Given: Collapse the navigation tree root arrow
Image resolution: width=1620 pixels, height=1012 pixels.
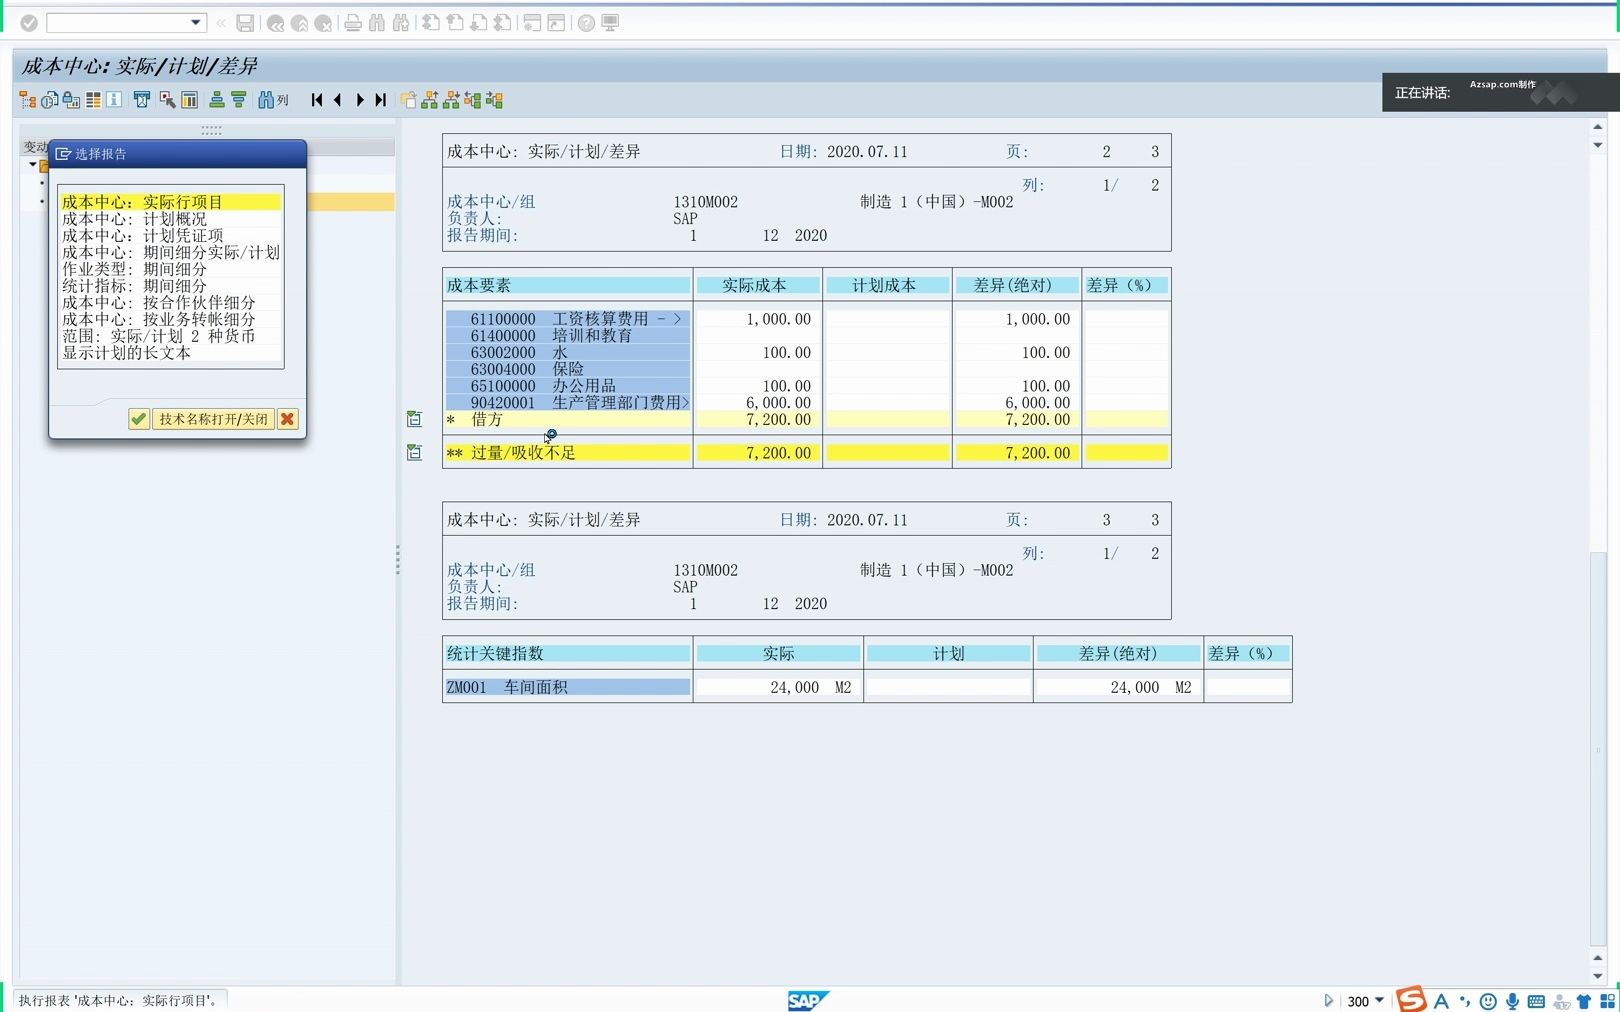Looking at the screenshot, I should click(x=33, y=164).
